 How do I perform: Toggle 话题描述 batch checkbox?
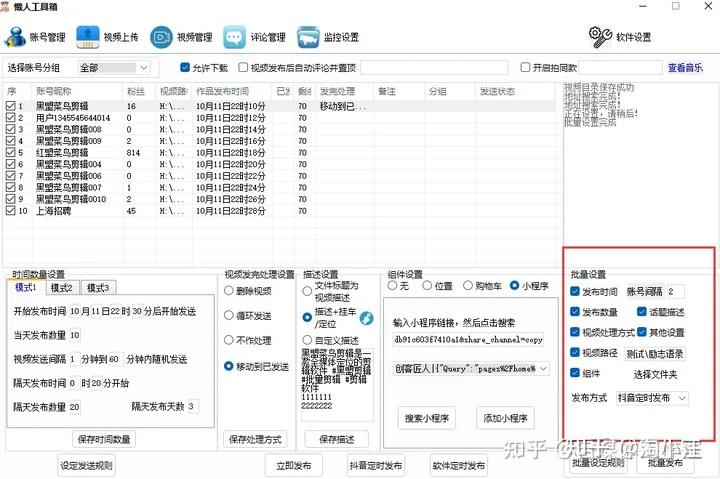642,312
